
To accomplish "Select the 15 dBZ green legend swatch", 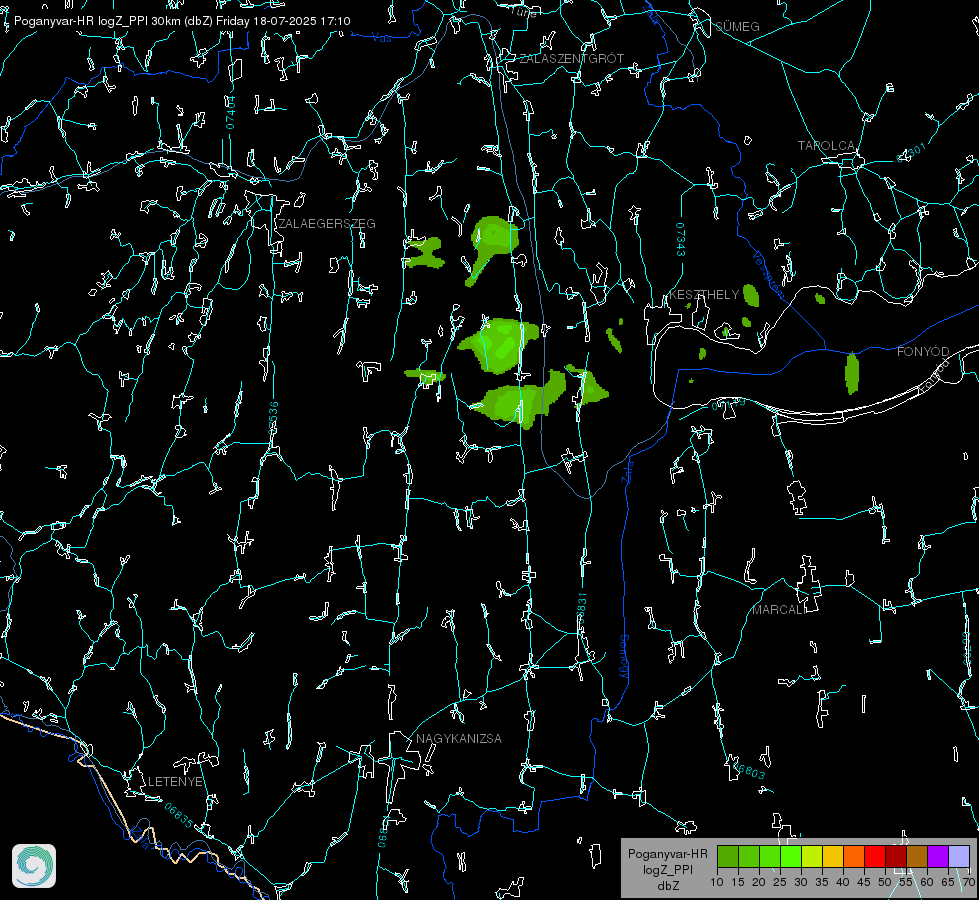I will (749, 856).
